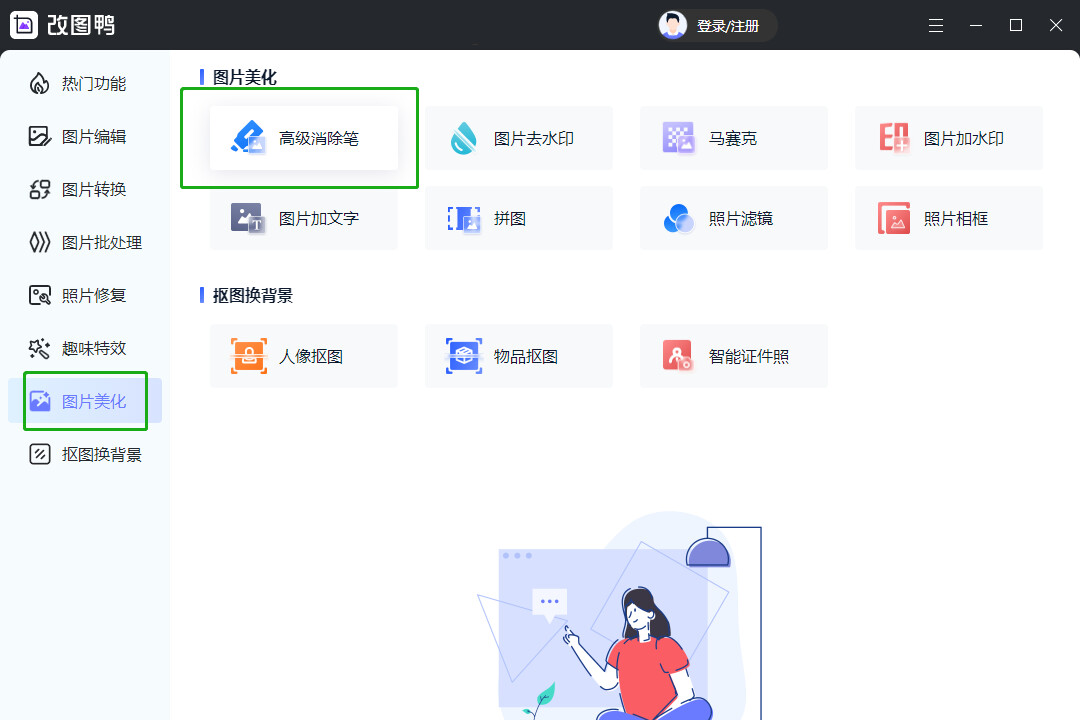Switch to the 图片编辑 sidebar label
Screen dimensions: 1080x720
click(94, 137)
